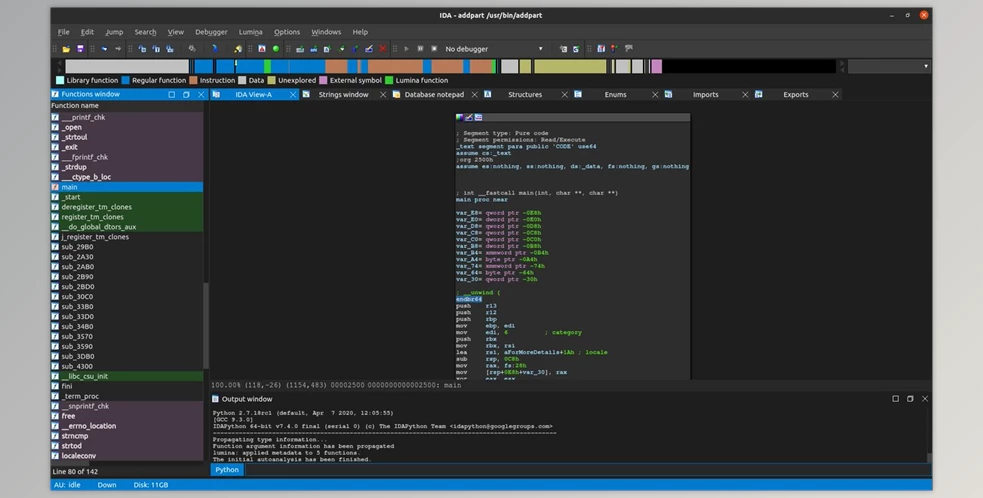
Task: Close the Strings window tab
Action: 383,95
